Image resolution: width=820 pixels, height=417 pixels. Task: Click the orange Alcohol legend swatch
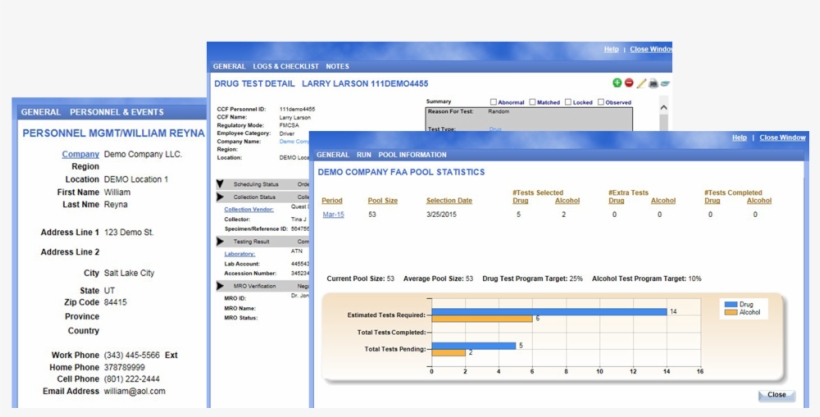pyautogui.click(x=731, y=312)
